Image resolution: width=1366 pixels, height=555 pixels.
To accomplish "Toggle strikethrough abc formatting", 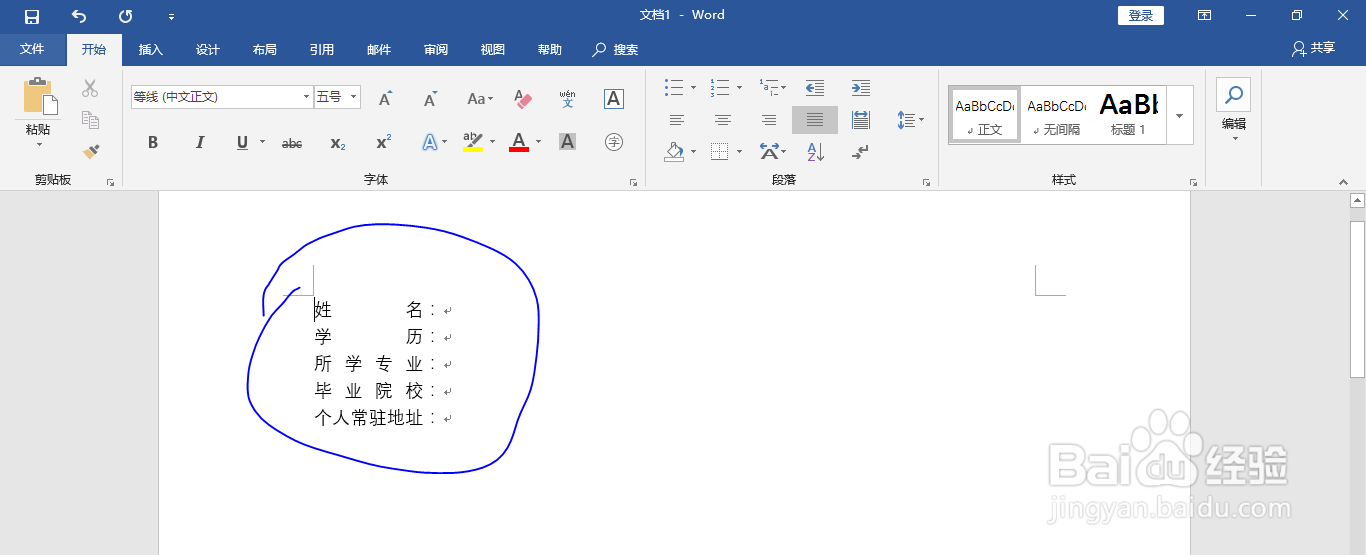I will 292,143.
